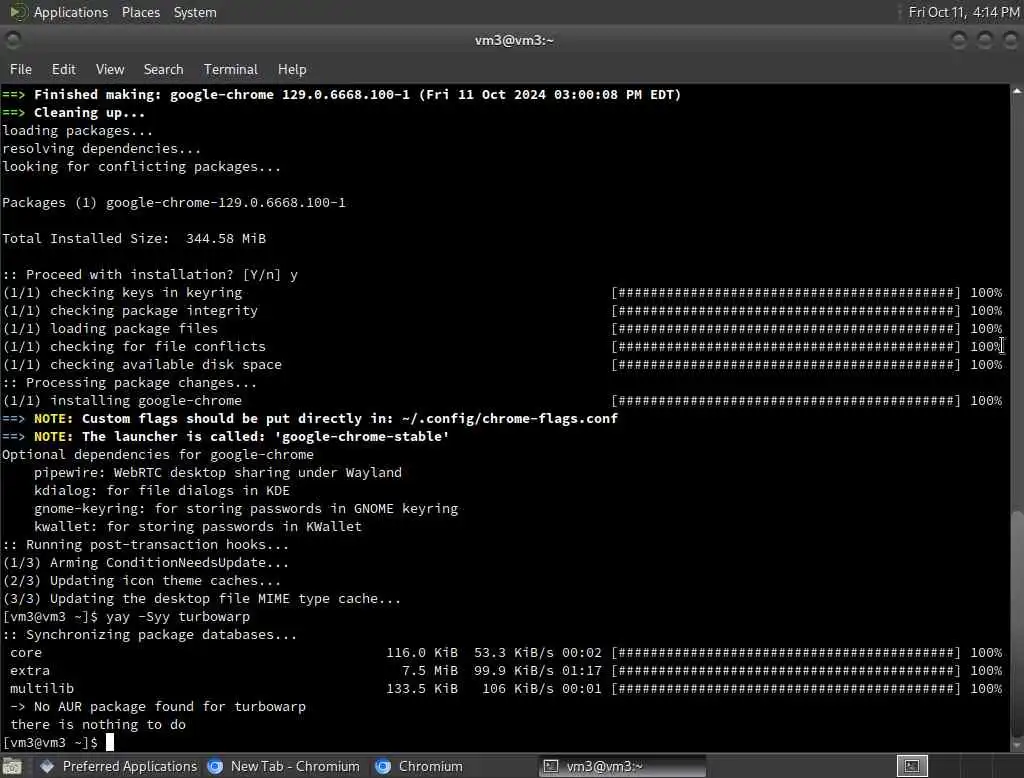Click 'yay -Syy turbowarp' command text

tap(178, 617)
